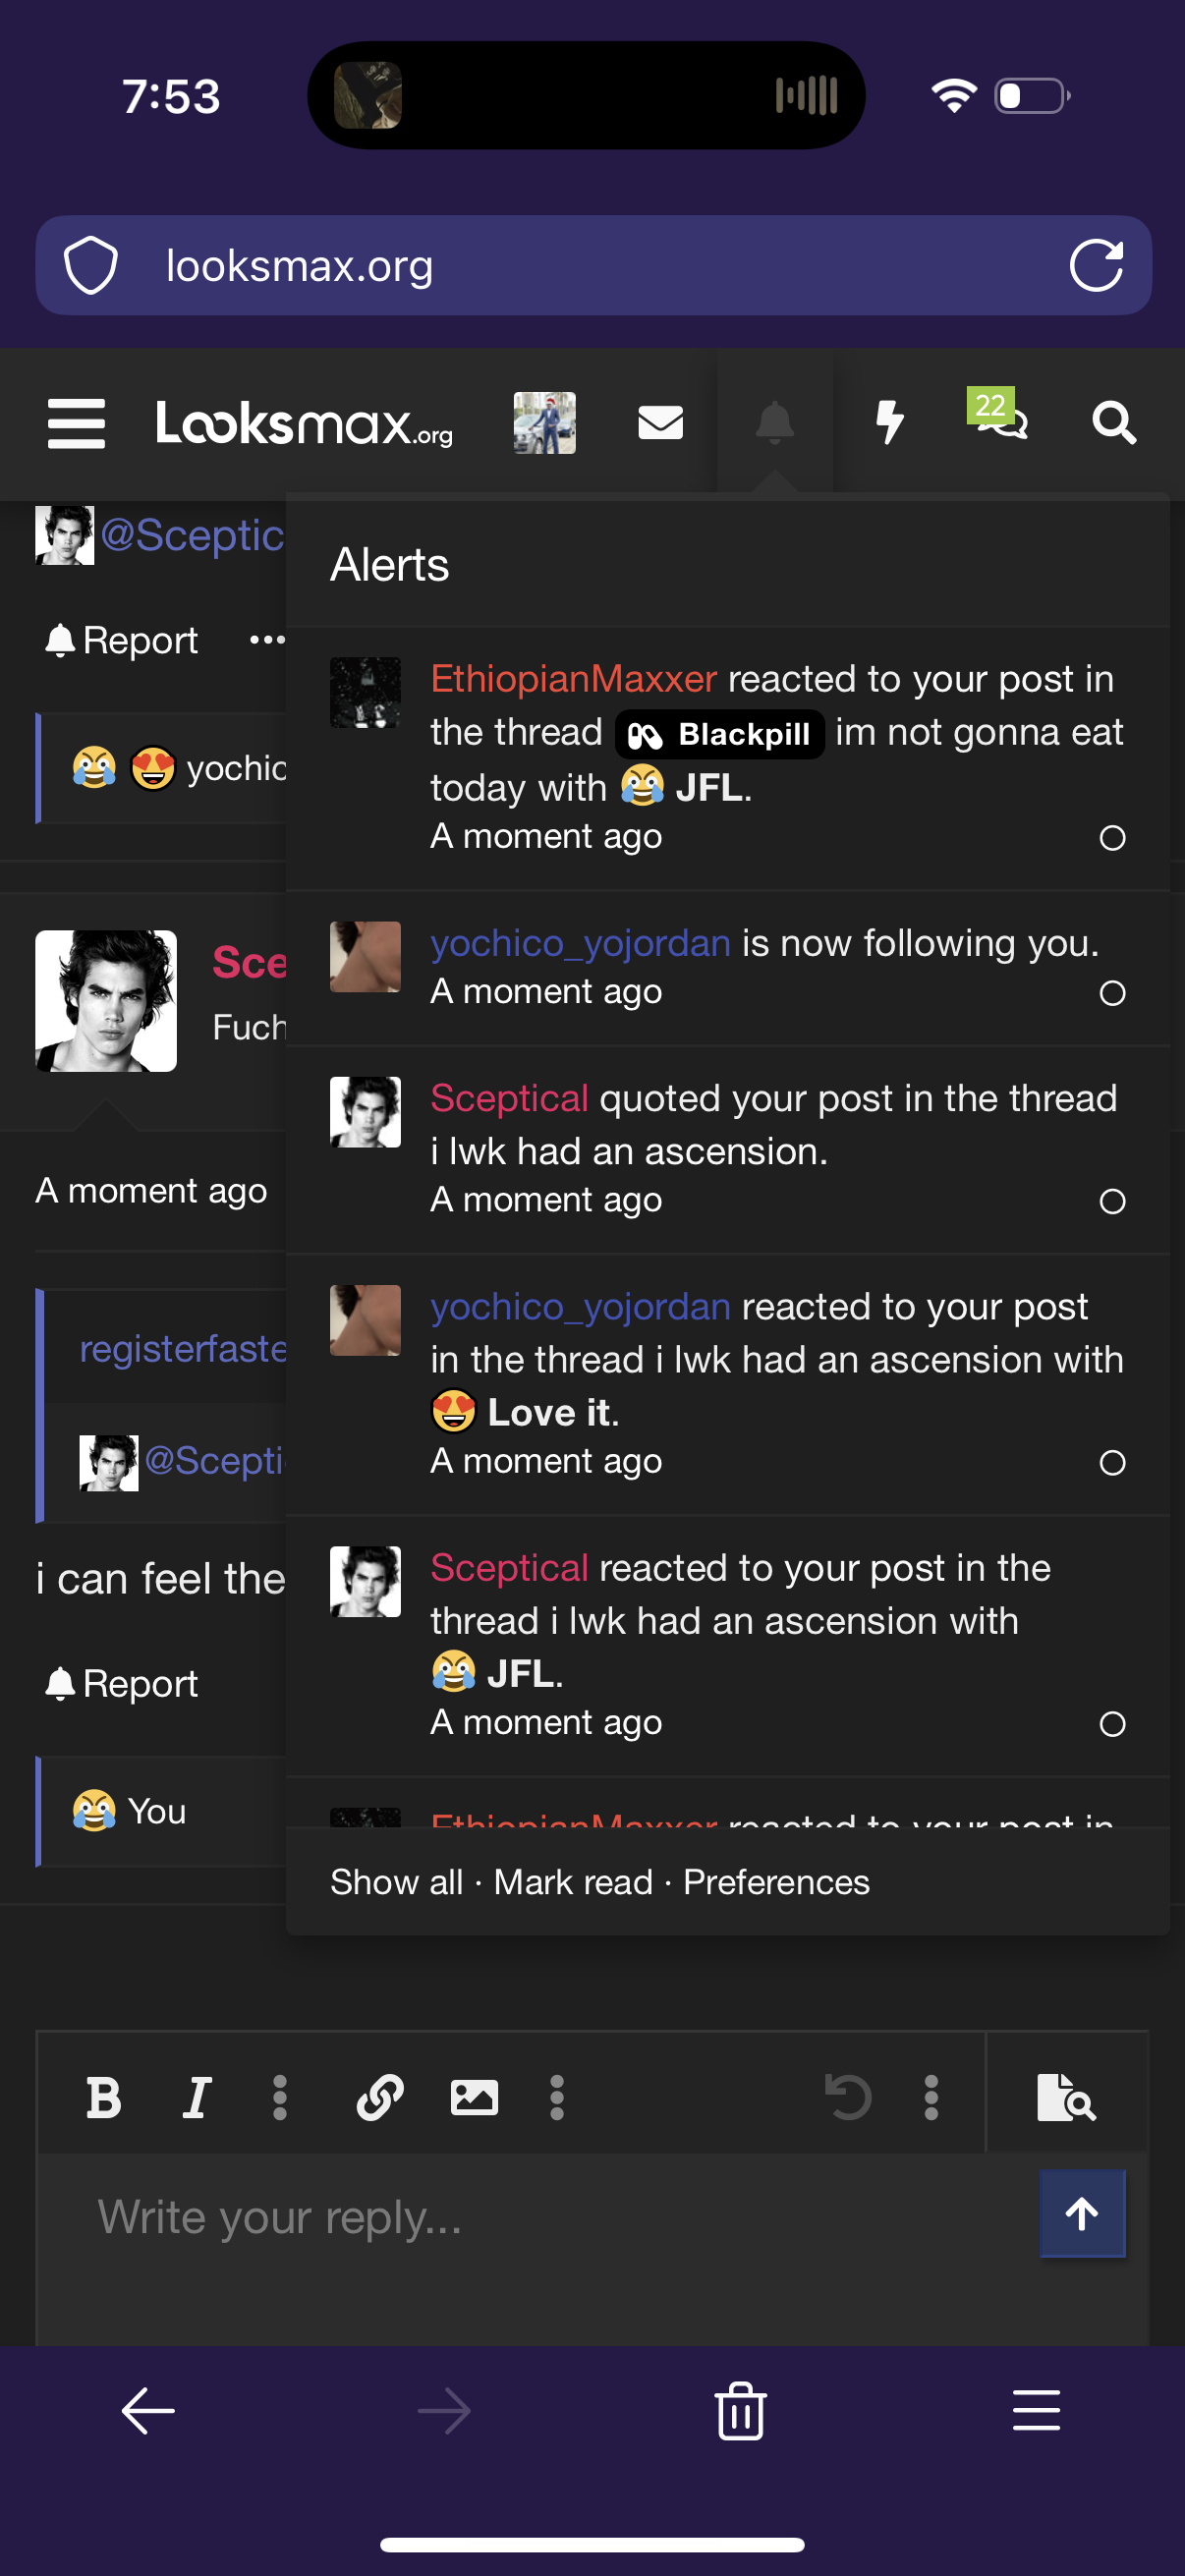Select Preferences in alerts footer
This screenshot has width=1185, height=2576.
776,1882
